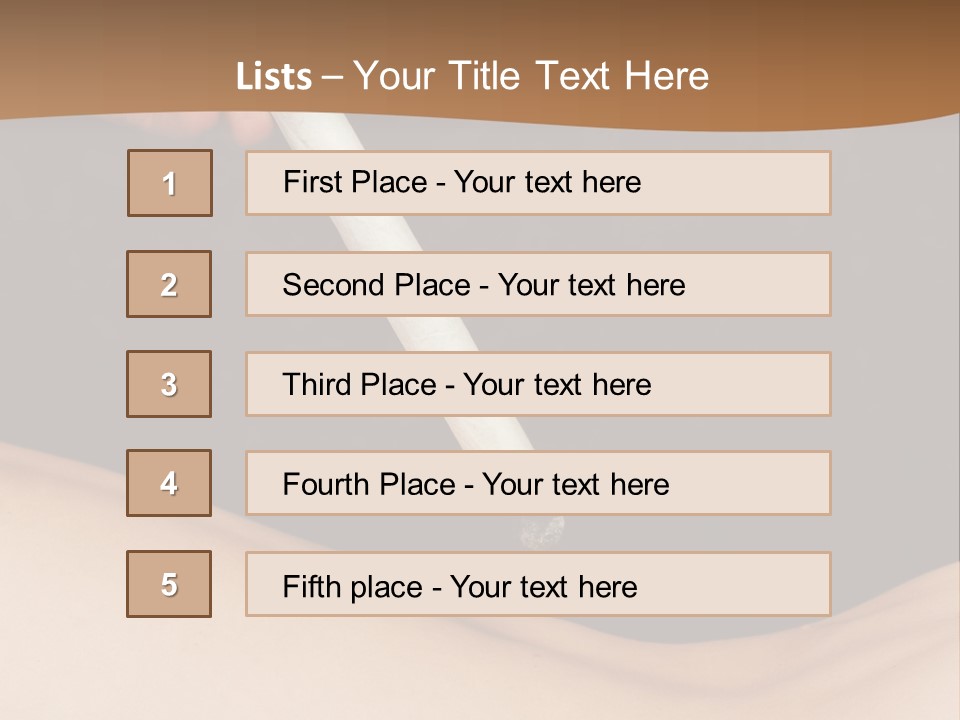Click "Your Title Text Here" in the heading
Viewport: 960px width, 720px height.
[x=531, y=76]
